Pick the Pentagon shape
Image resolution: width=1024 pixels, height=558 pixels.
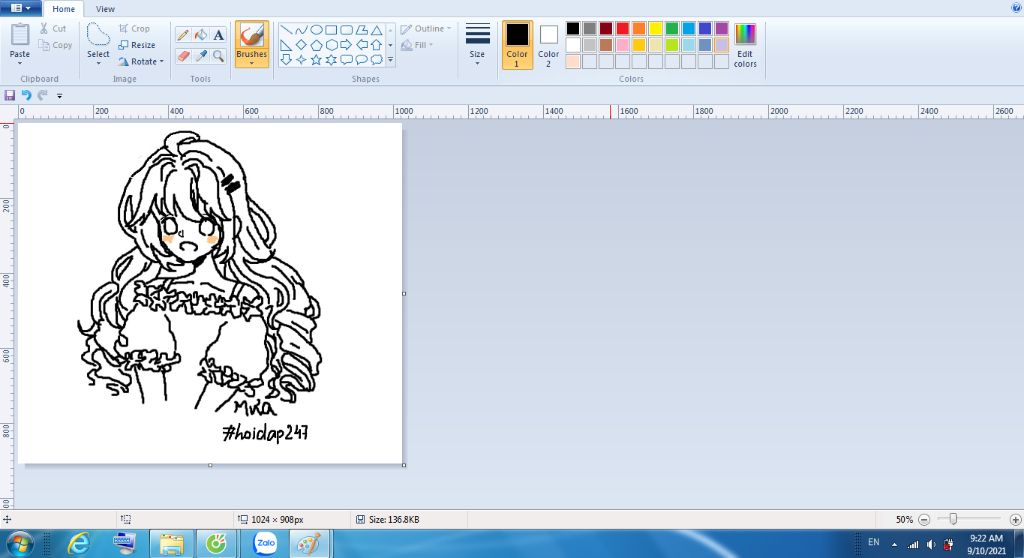(x=316, y=45)
